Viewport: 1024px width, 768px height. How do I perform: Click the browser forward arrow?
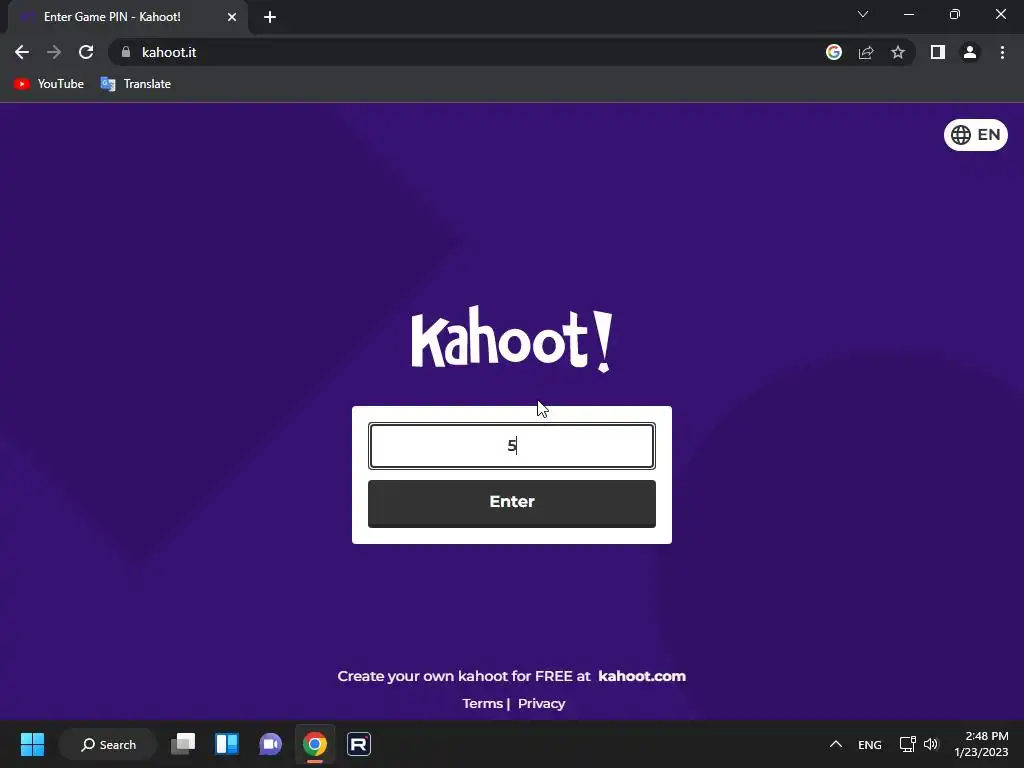[x=54, y=52]
